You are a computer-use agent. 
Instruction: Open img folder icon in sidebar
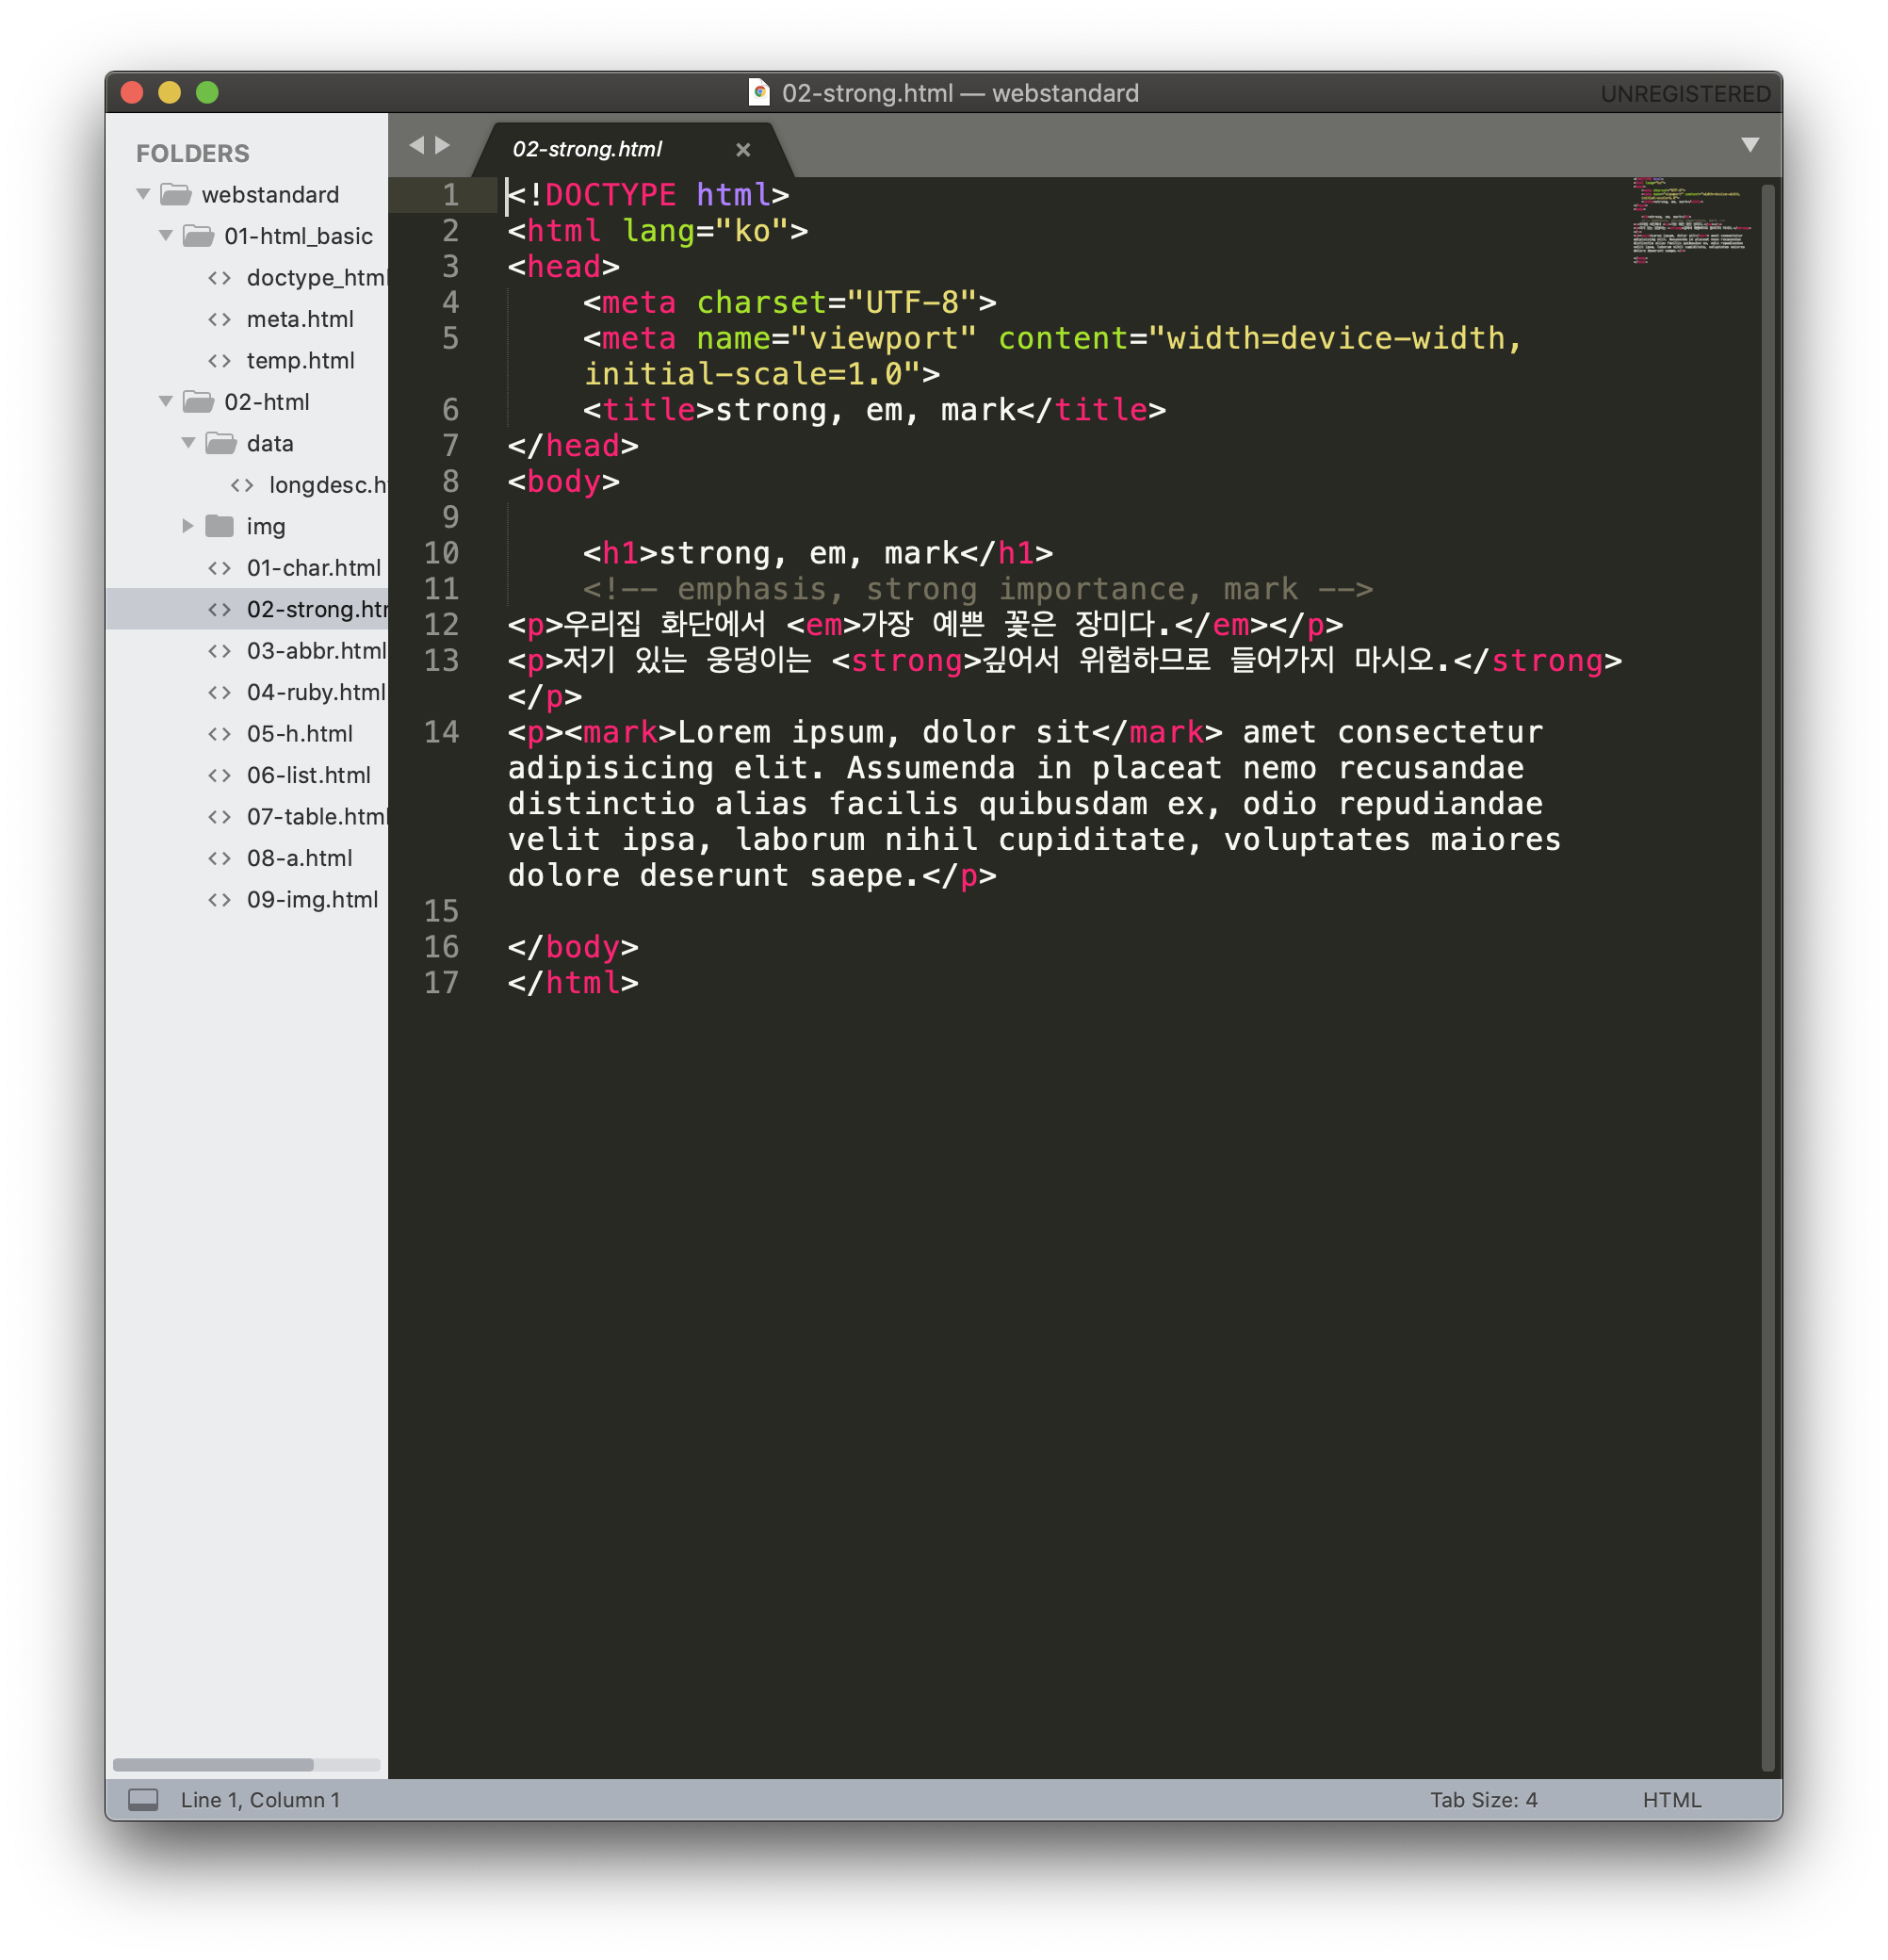[219, 526]
